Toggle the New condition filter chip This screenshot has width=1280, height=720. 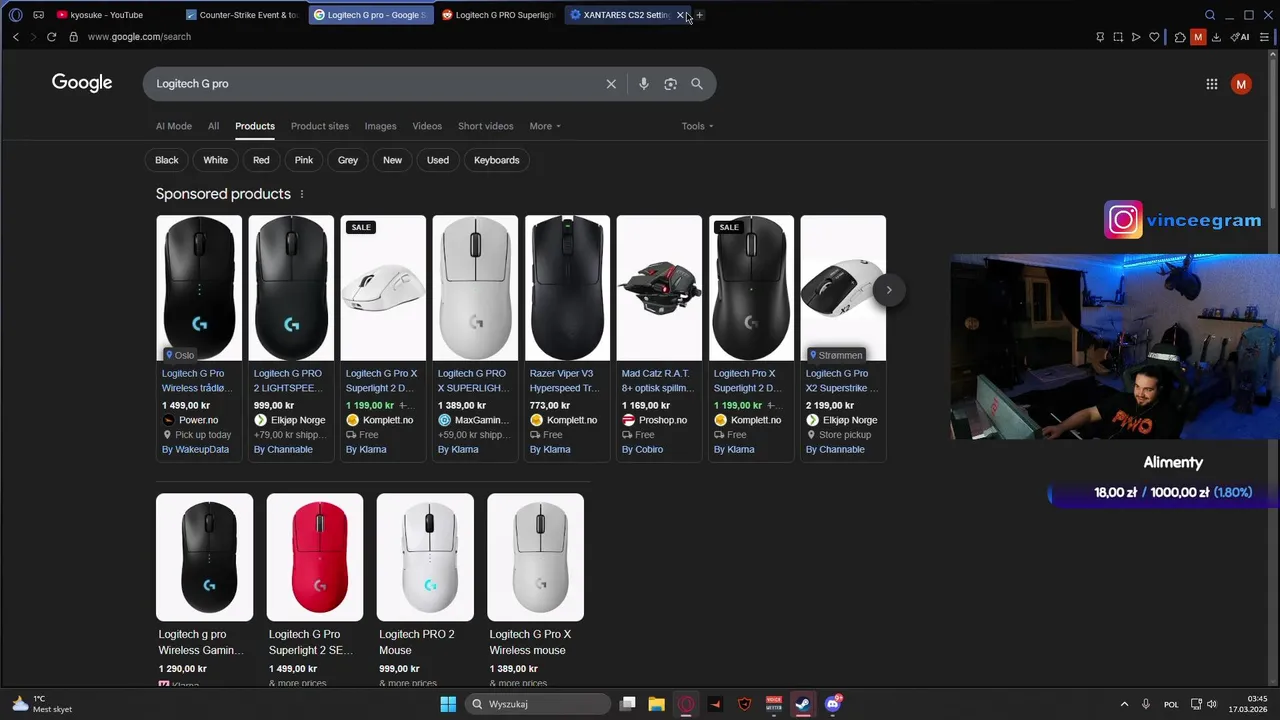tap(392, 160)
